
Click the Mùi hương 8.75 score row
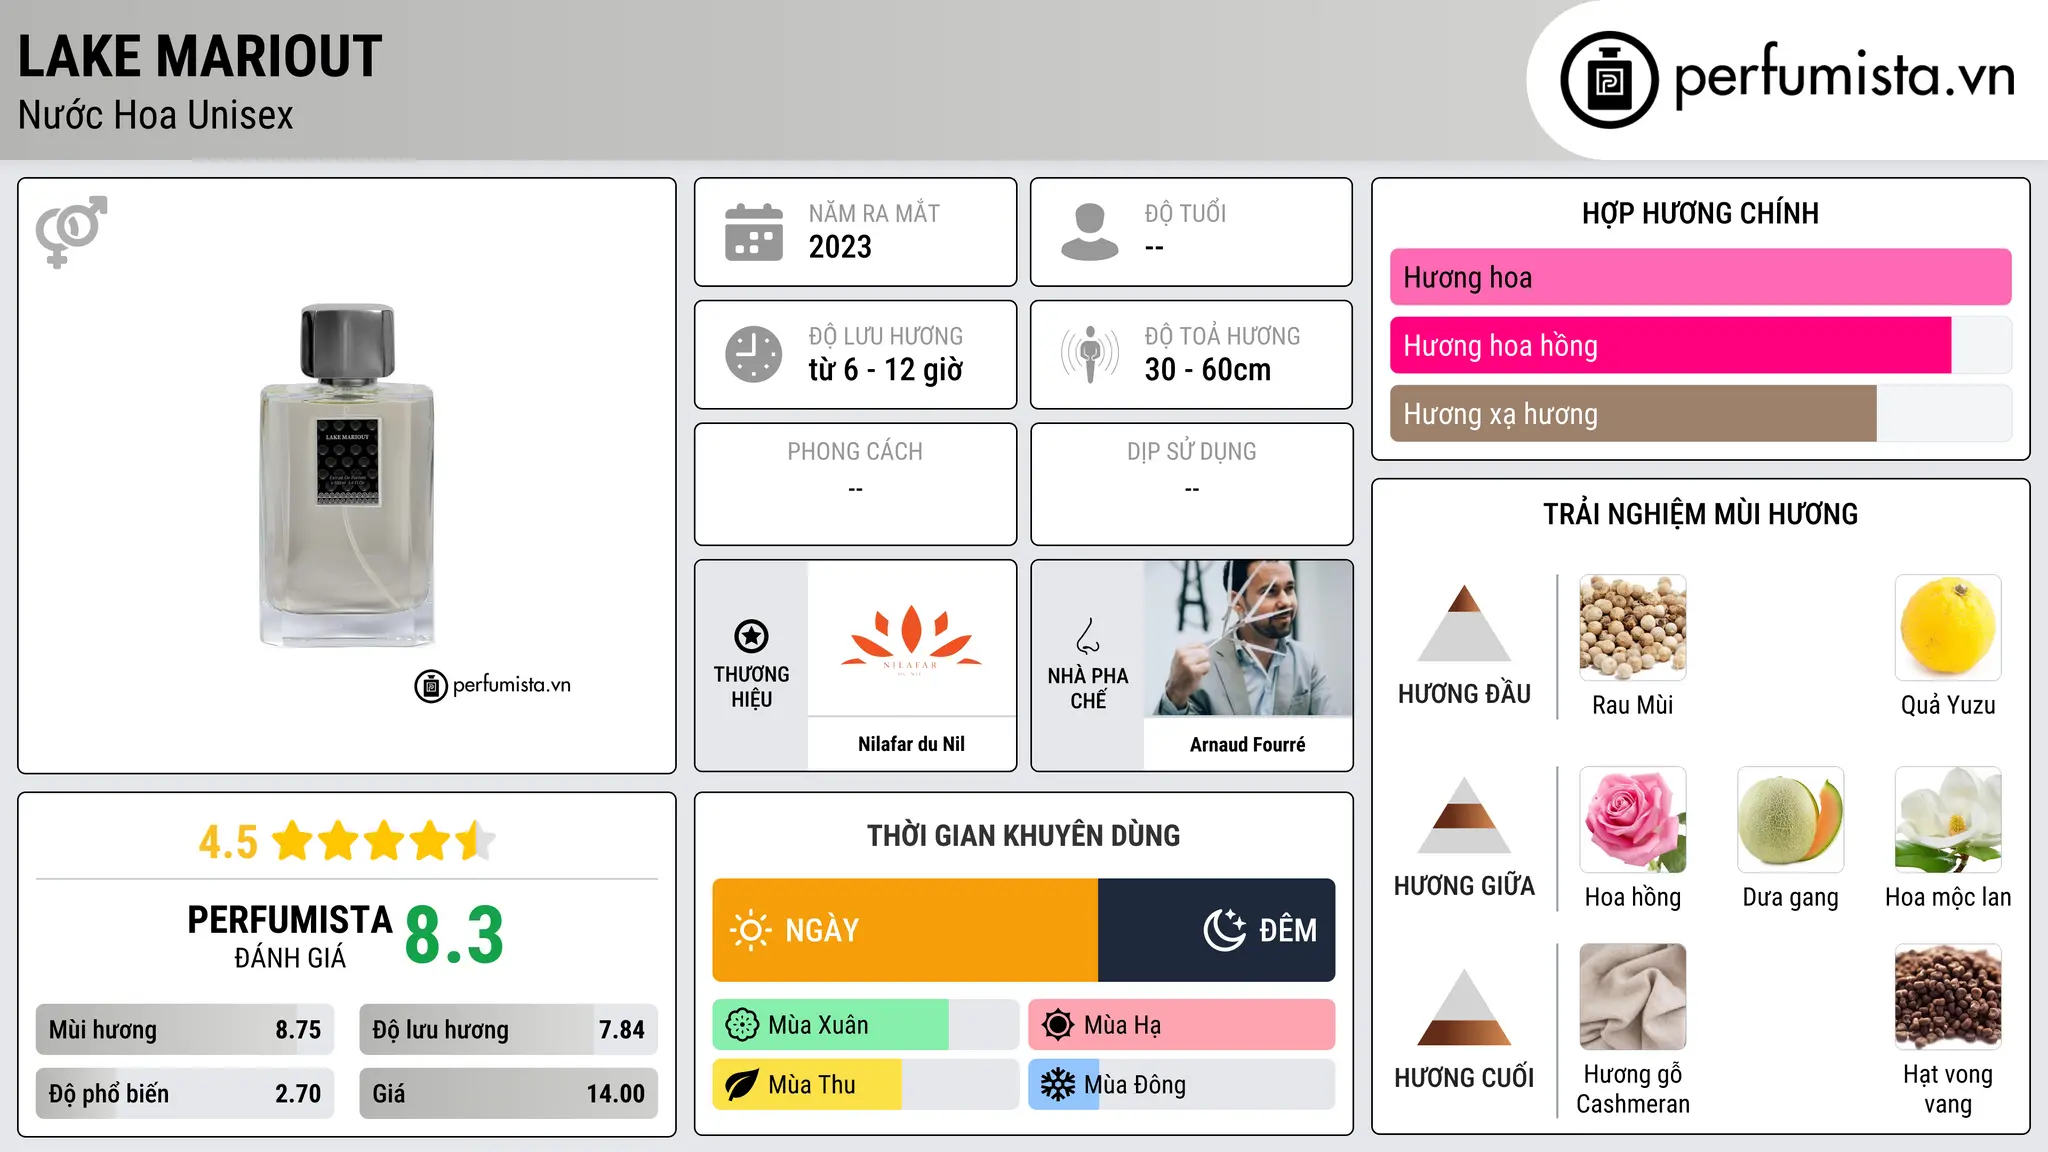click(x=185, y=1030)
